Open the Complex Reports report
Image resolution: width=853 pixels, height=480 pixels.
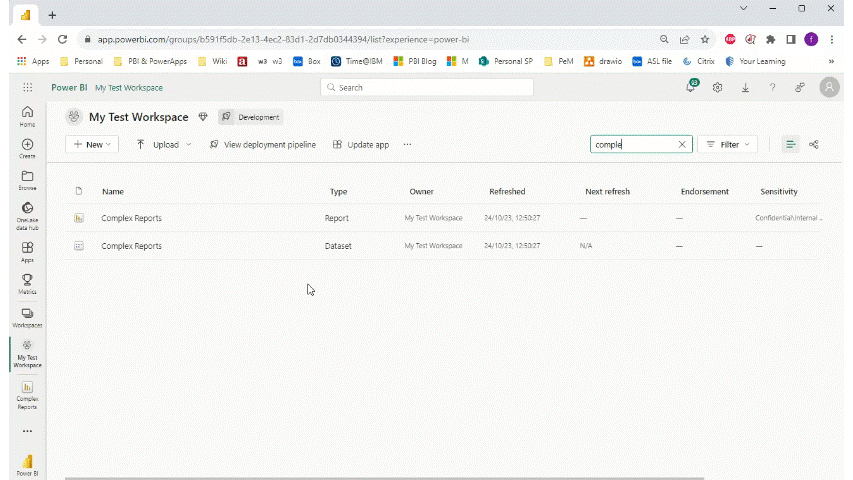(131, 218)
